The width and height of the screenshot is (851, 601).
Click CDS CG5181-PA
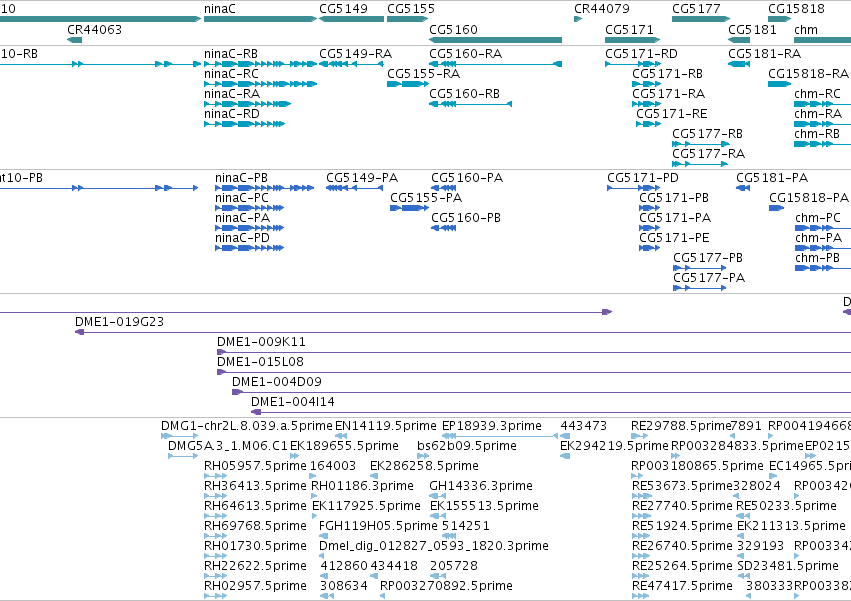(743, 188)
